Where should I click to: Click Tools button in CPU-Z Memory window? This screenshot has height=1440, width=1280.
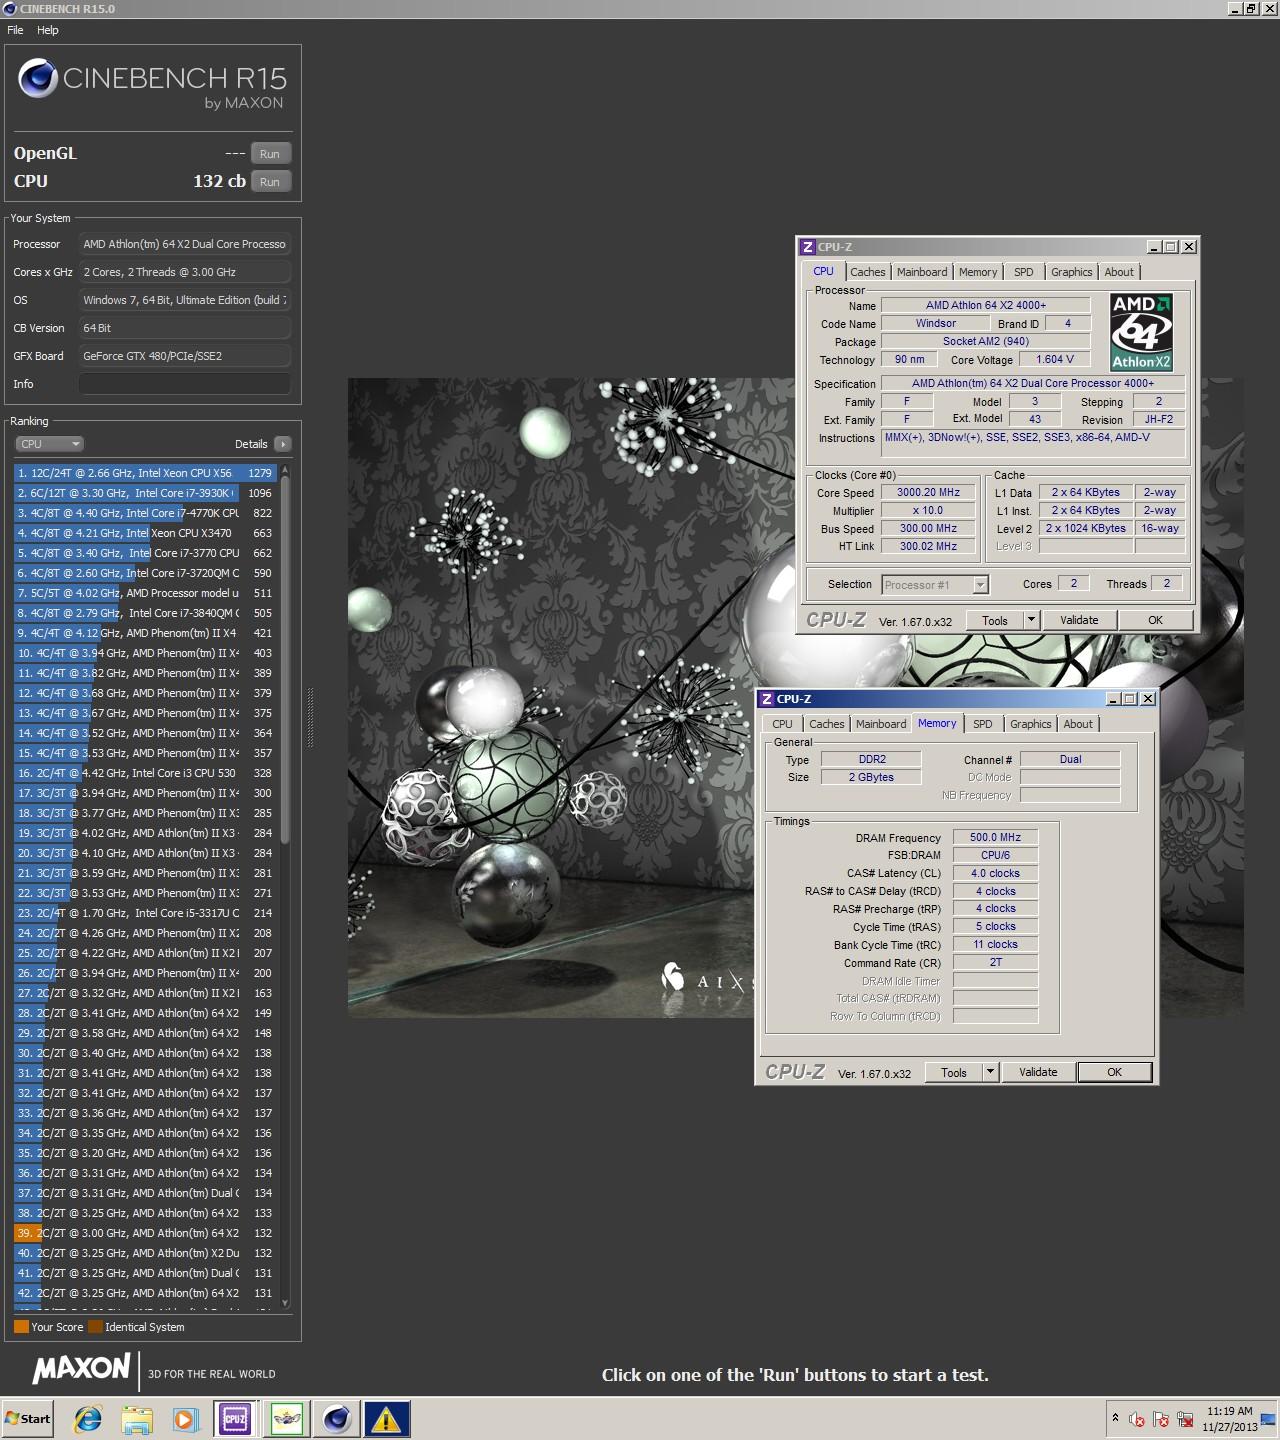954,1073
